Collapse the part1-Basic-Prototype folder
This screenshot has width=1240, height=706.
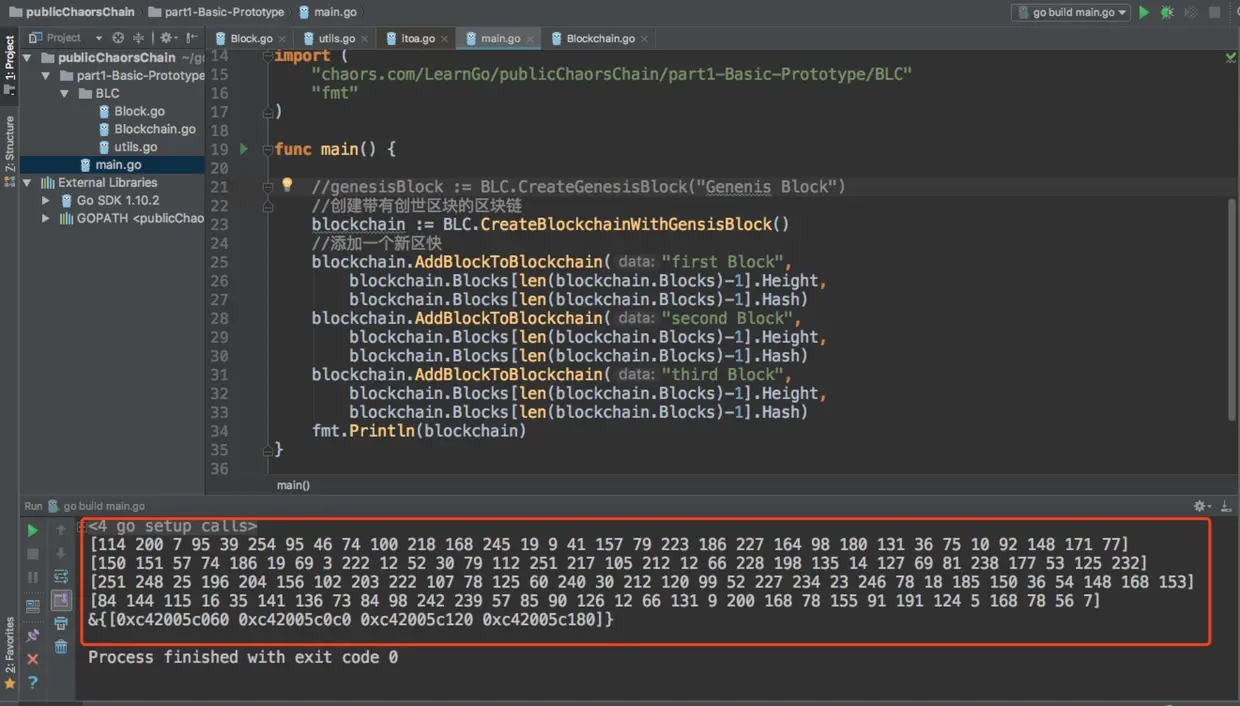click(46, 76)
